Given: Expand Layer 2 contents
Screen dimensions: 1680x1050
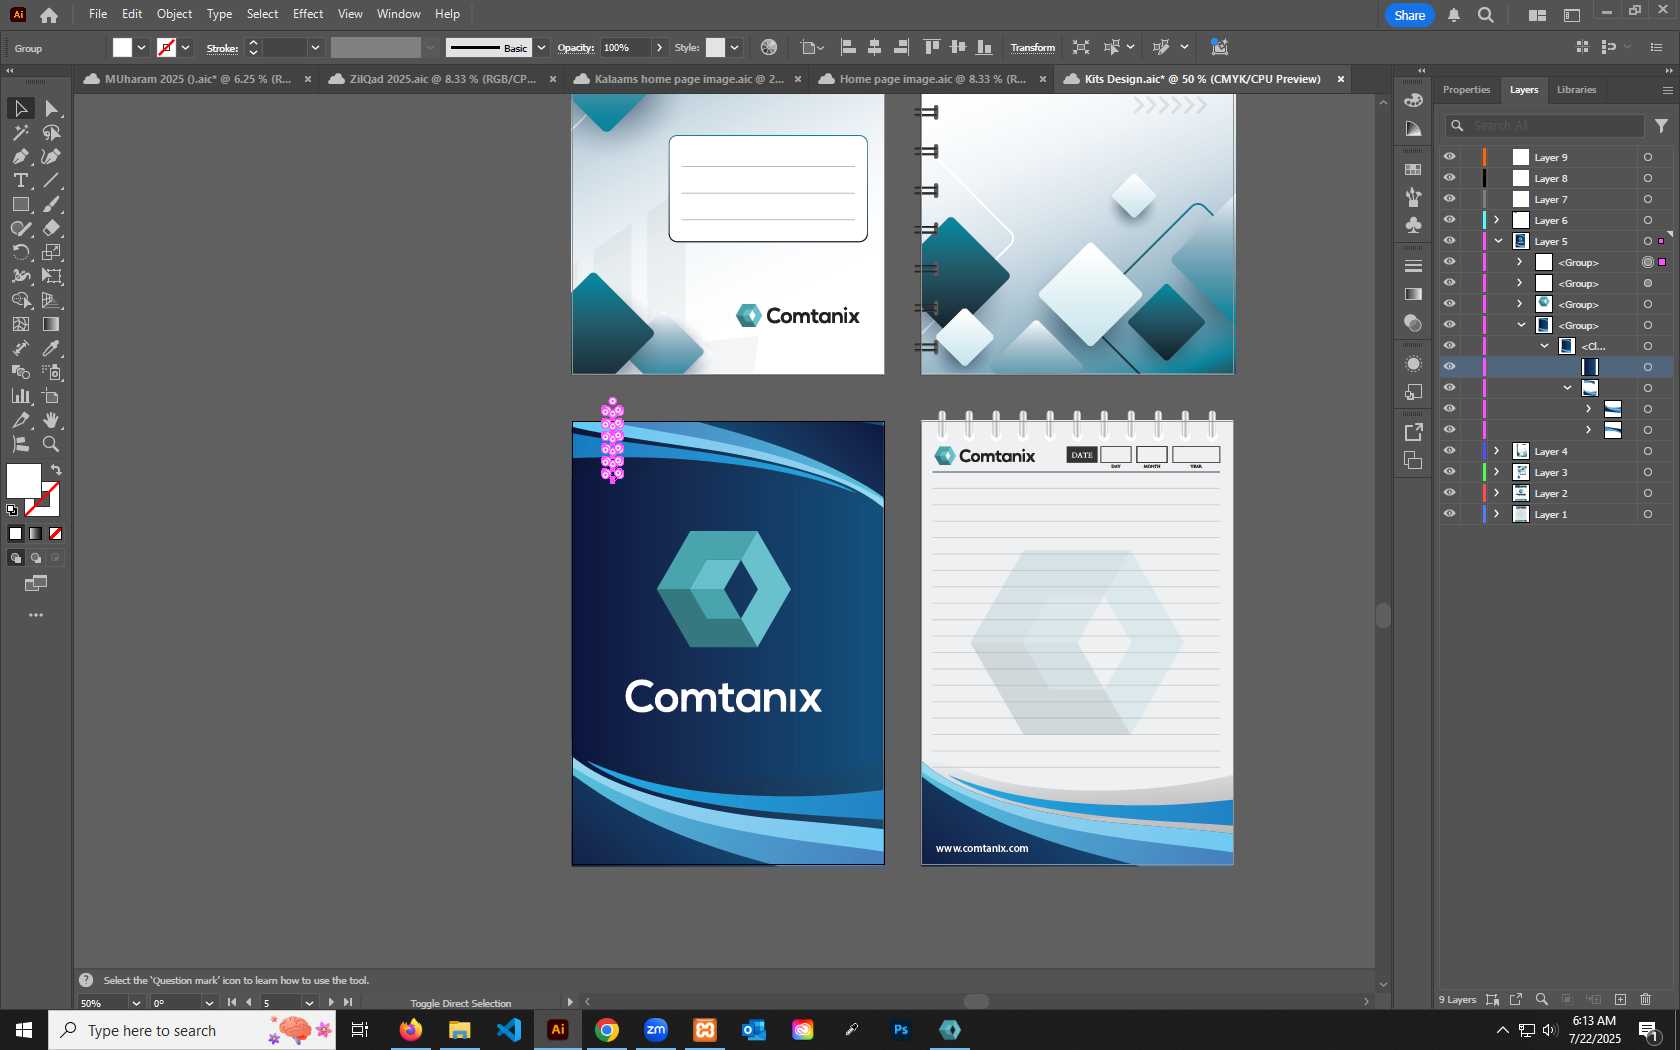Looking at the screenshot, I should pos(1497,493).
